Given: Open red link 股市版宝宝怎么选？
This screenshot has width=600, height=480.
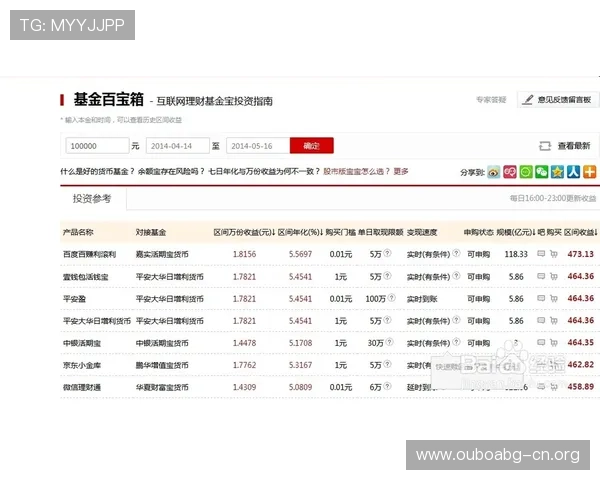Looking at the screenshot, I should coord(356,171).
